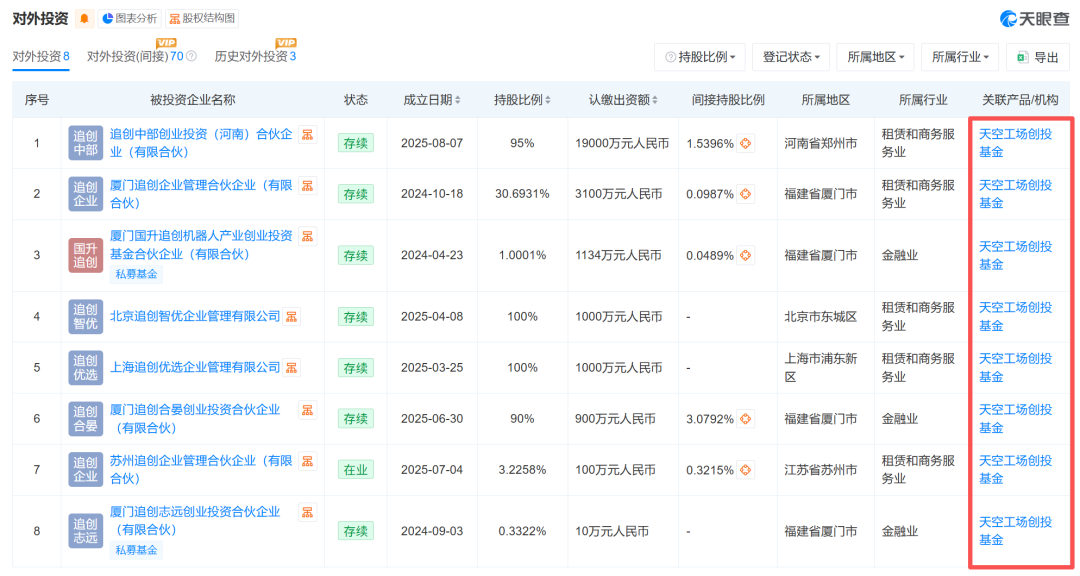Image resolution: width=1080 pixels, height=576 pixels.
Task: Click 私募基金 tag under 厦门追创志远
Action: click(136, 551)
